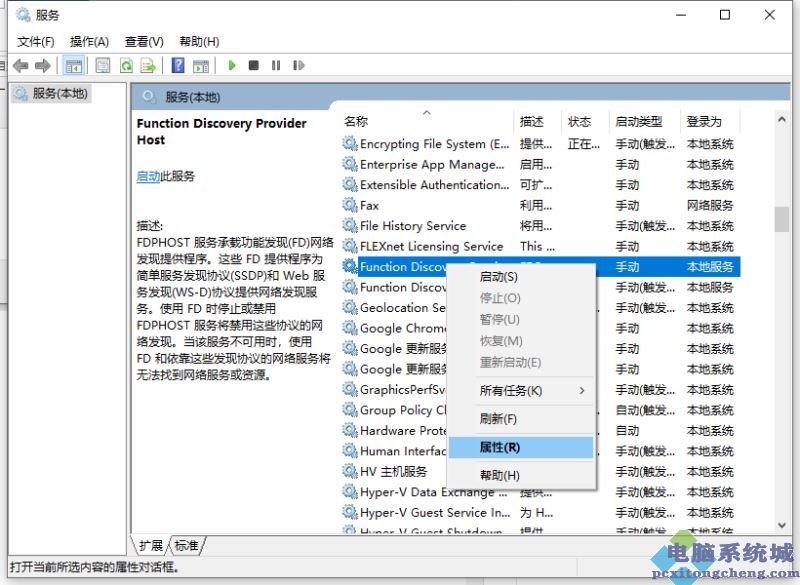
Task: Select the Fax service row
Action: [x=370, y=205]
